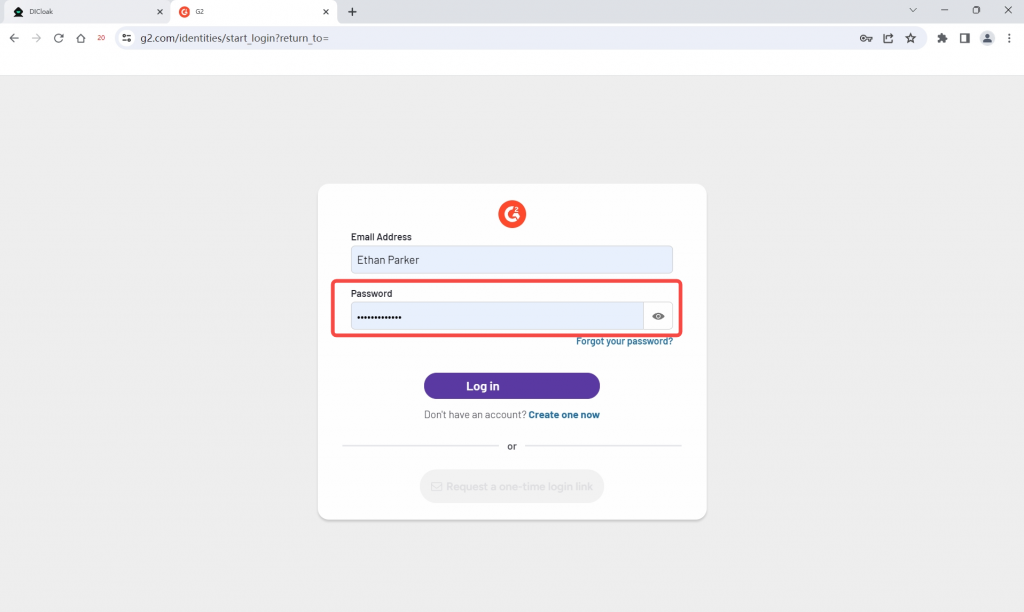
Task: Click into the Email Address field
Action: click(512, 260)
